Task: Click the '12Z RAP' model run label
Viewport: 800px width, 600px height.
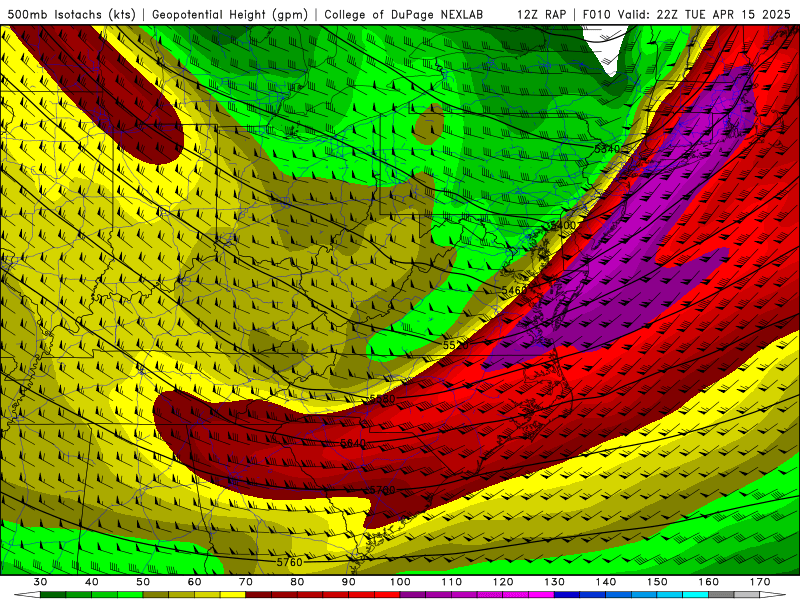Action: pyautogui.click(x=541, y=15)
